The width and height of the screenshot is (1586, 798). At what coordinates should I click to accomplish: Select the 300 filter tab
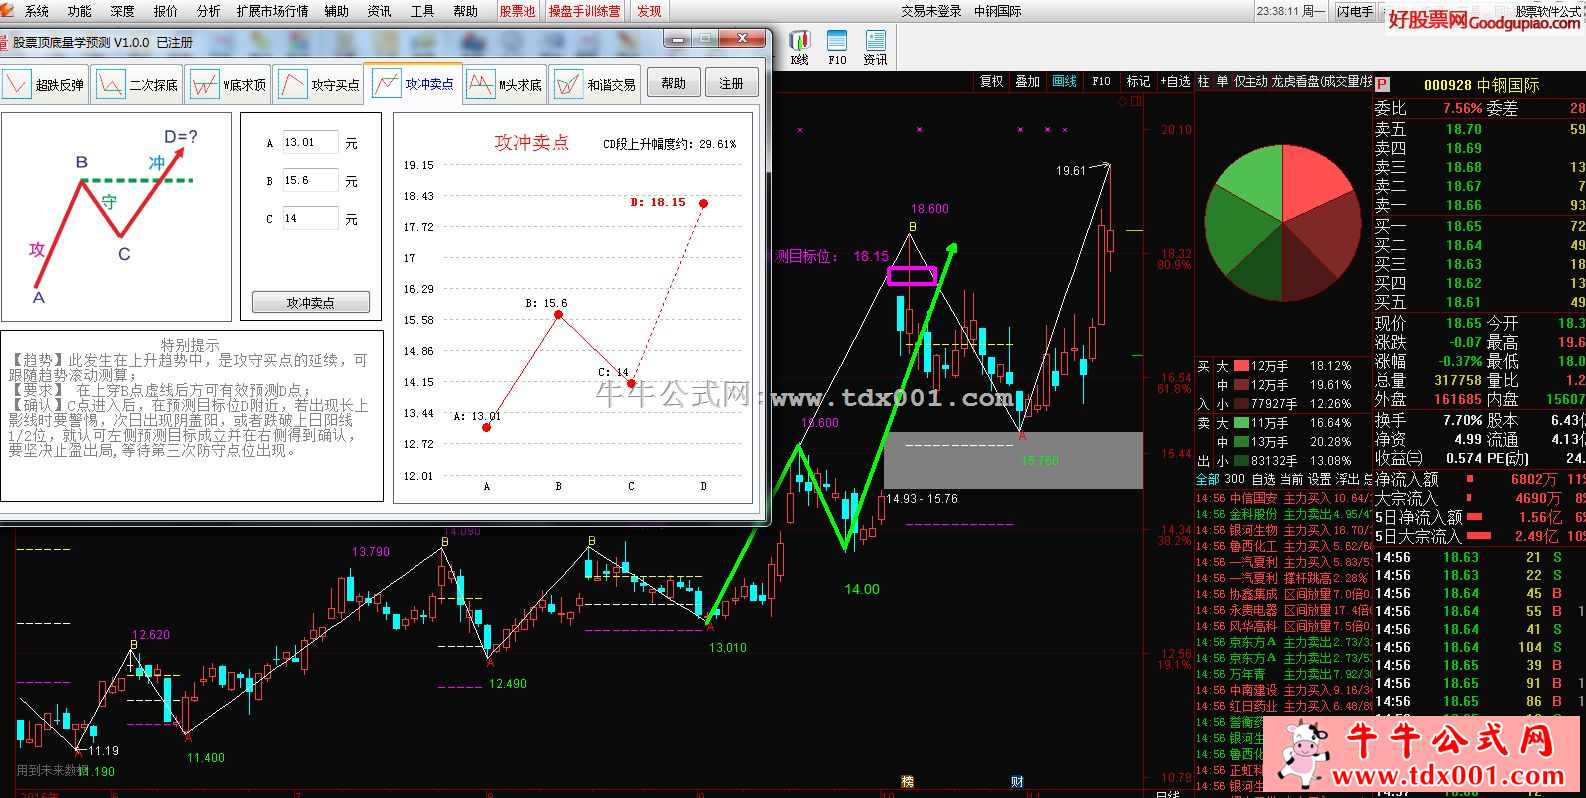(x=1235, y=479)
